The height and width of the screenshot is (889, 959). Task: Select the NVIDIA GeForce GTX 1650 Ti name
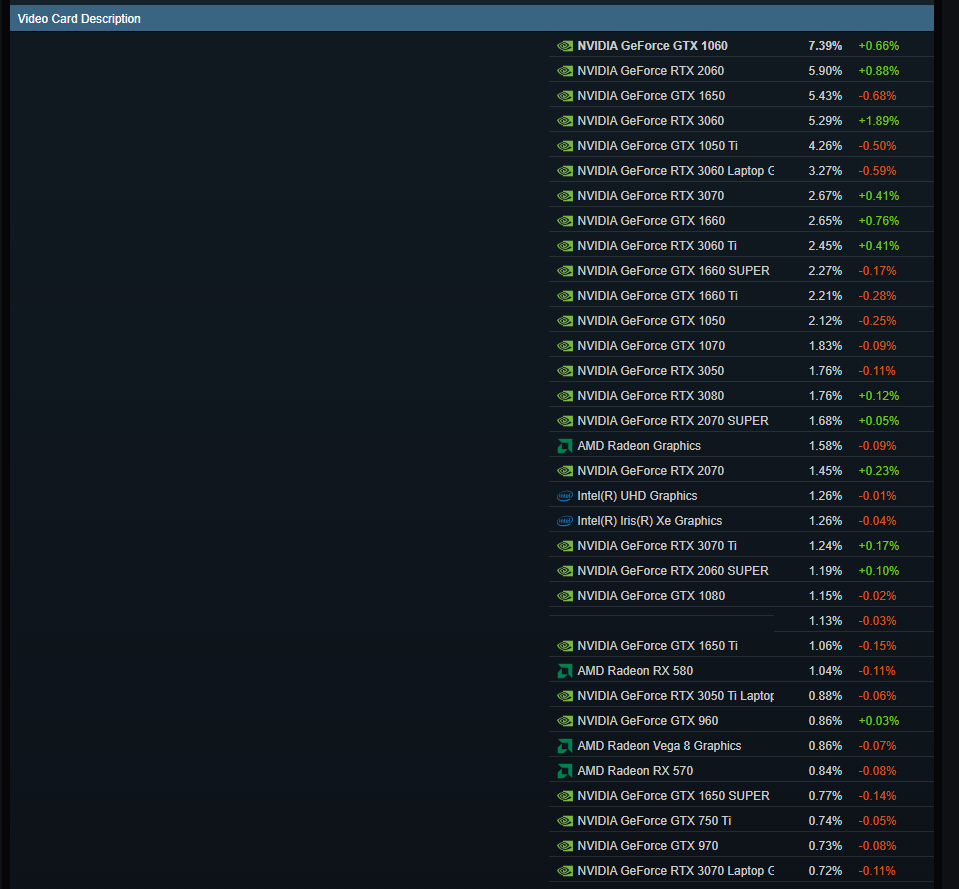point(657,646)
